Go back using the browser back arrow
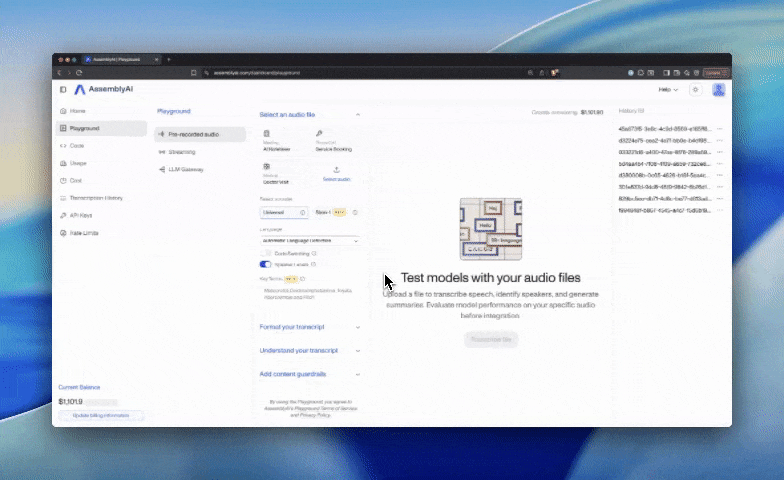784x480 pixels. (x=60, y=73)
